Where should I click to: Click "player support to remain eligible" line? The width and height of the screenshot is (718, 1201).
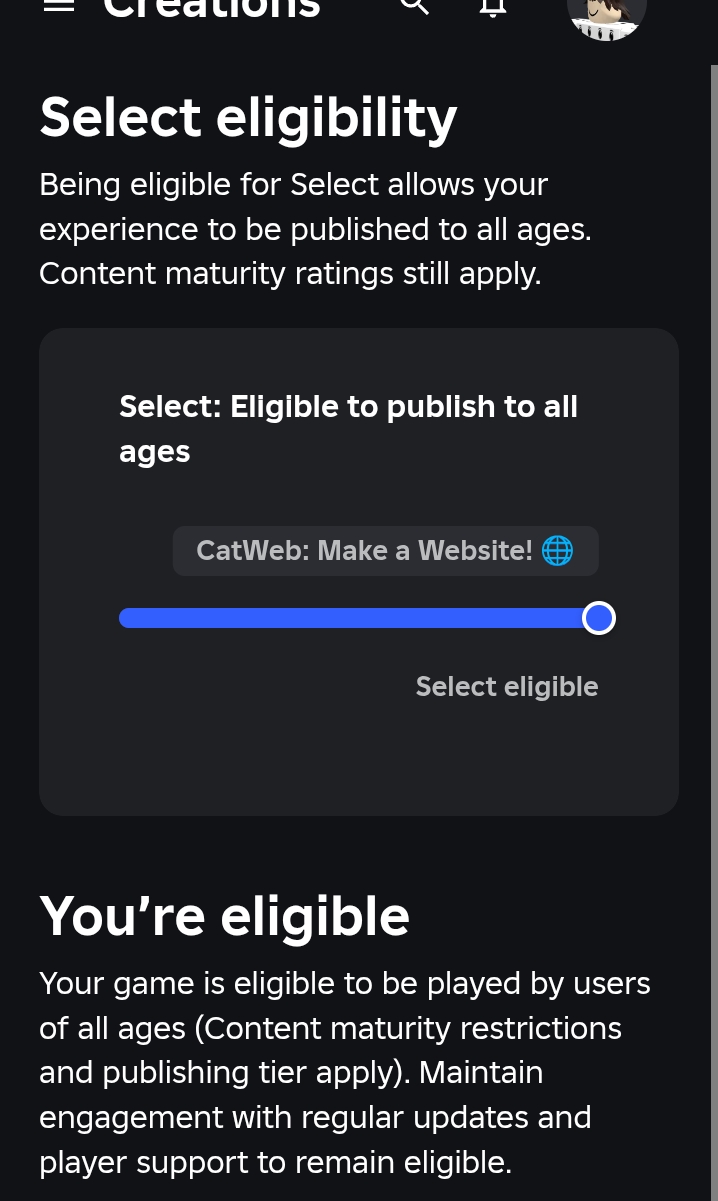click(x=275, y=1161)
